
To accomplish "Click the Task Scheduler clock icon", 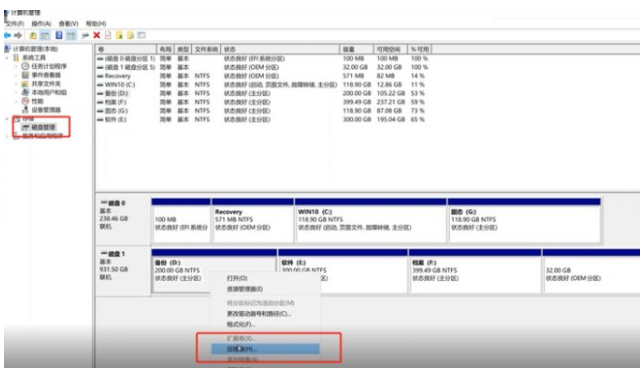I will pyautogui.click(x=25, y=66).
